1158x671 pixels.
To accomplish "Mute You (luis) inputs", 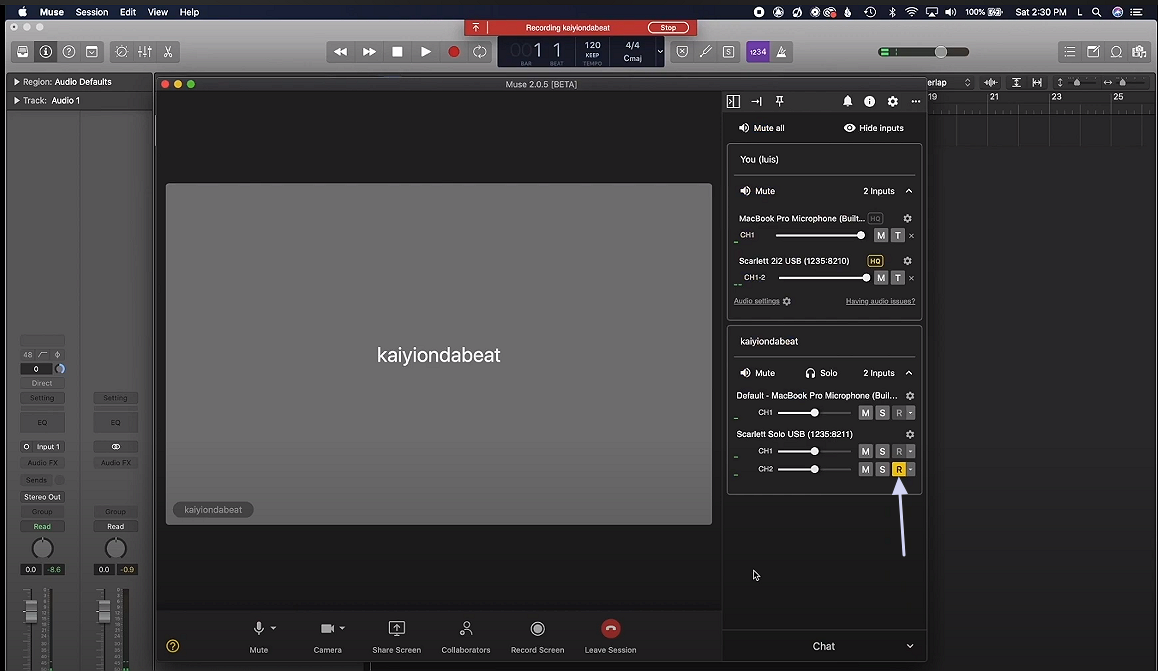I will click(x=758, y=191).
